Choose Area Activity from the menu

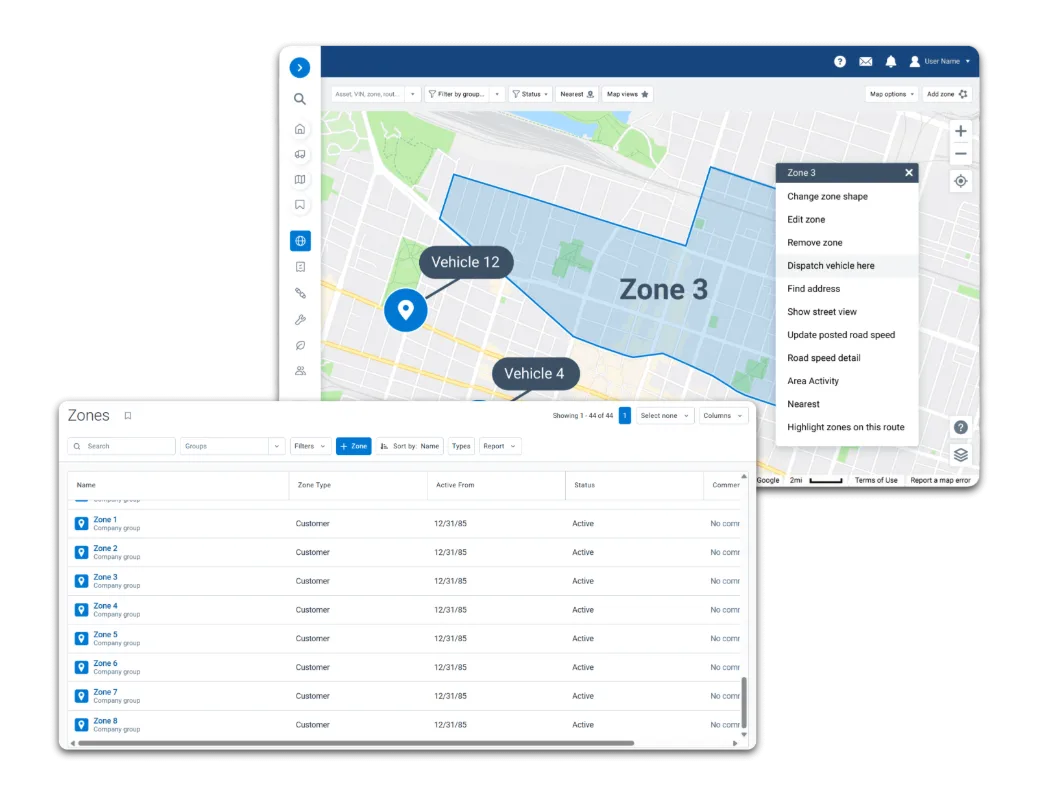coord(847,381)
